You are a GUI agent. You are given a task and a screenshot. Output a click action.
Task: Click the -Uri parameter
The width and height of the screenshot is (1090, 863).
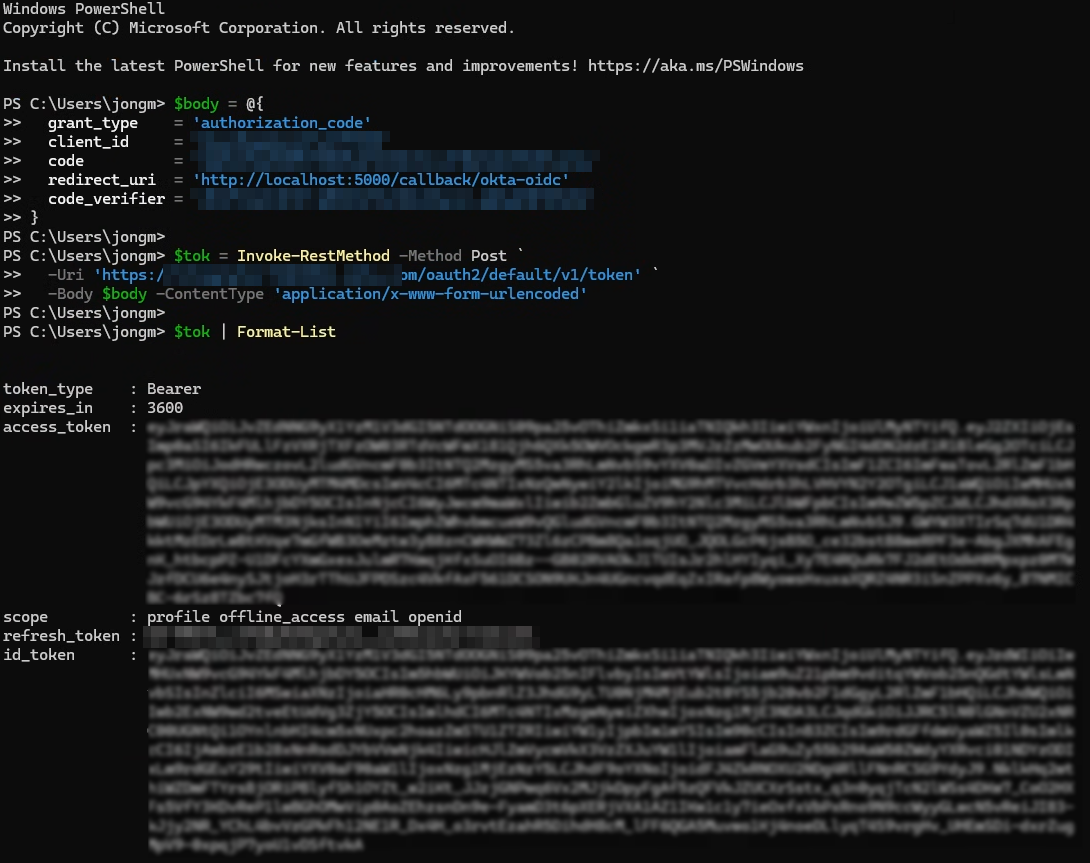(x=65, y=275)
